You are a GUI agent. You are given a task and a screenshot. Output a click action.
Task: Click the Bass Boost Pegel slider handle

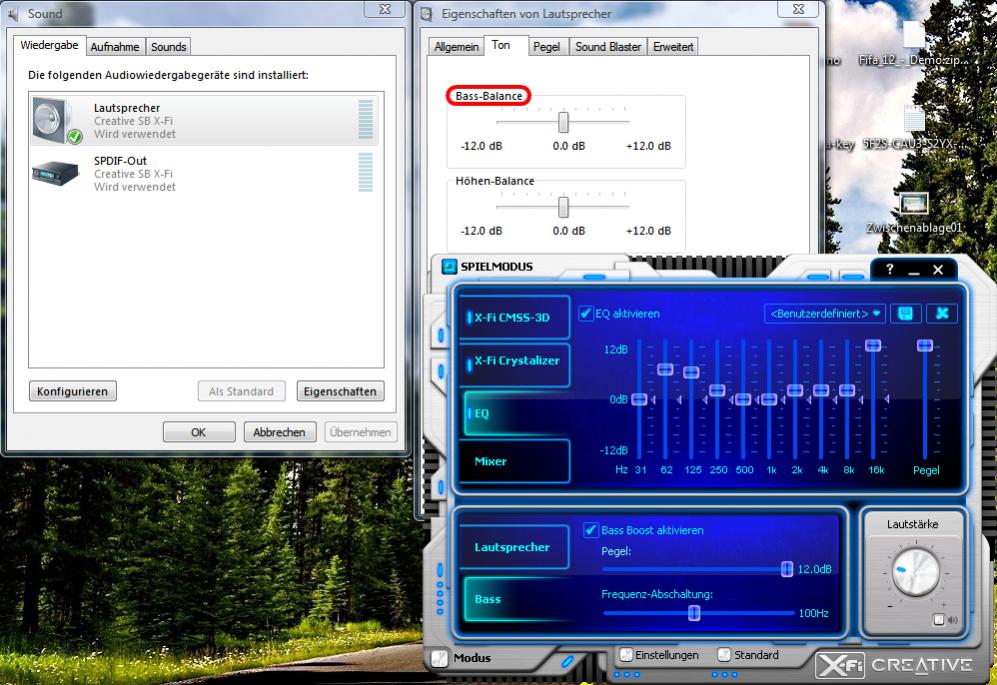pos(787,569)
